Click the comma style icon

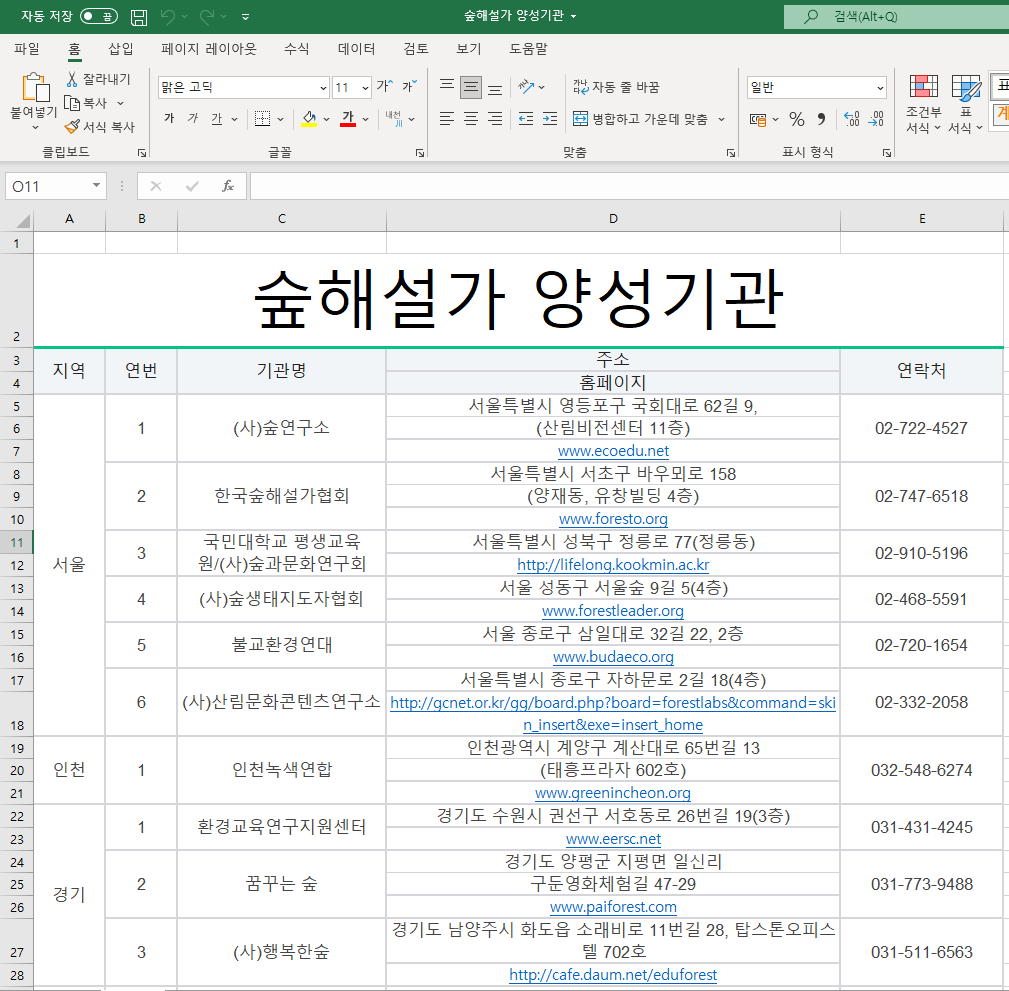pos(821,119)
